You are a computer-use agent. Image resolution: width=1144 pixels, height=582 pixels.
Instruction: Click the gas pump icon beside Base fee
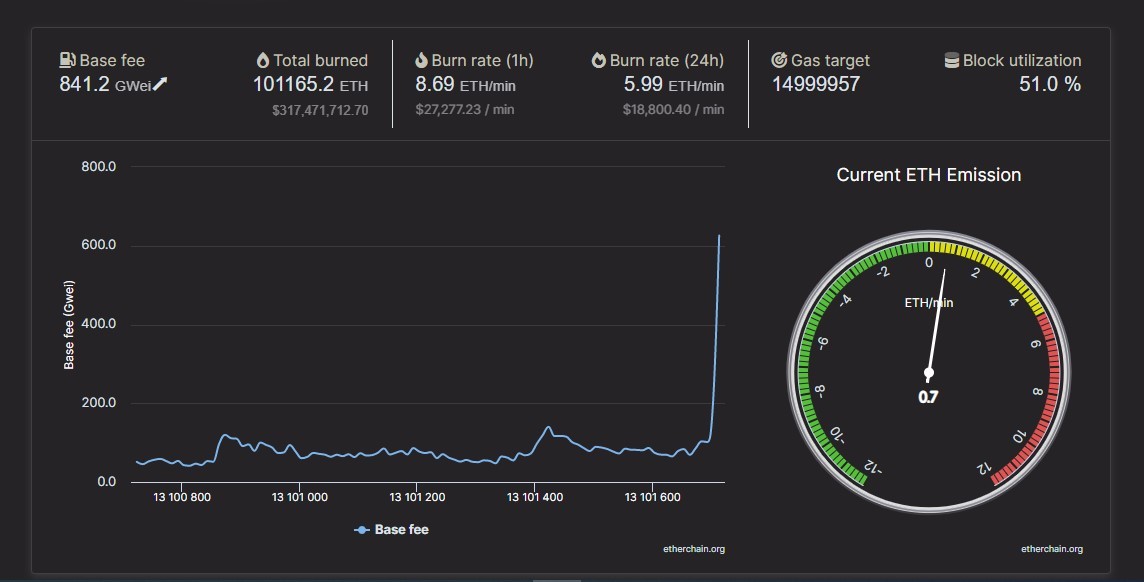pyautogui.click(x=67, y=60)
